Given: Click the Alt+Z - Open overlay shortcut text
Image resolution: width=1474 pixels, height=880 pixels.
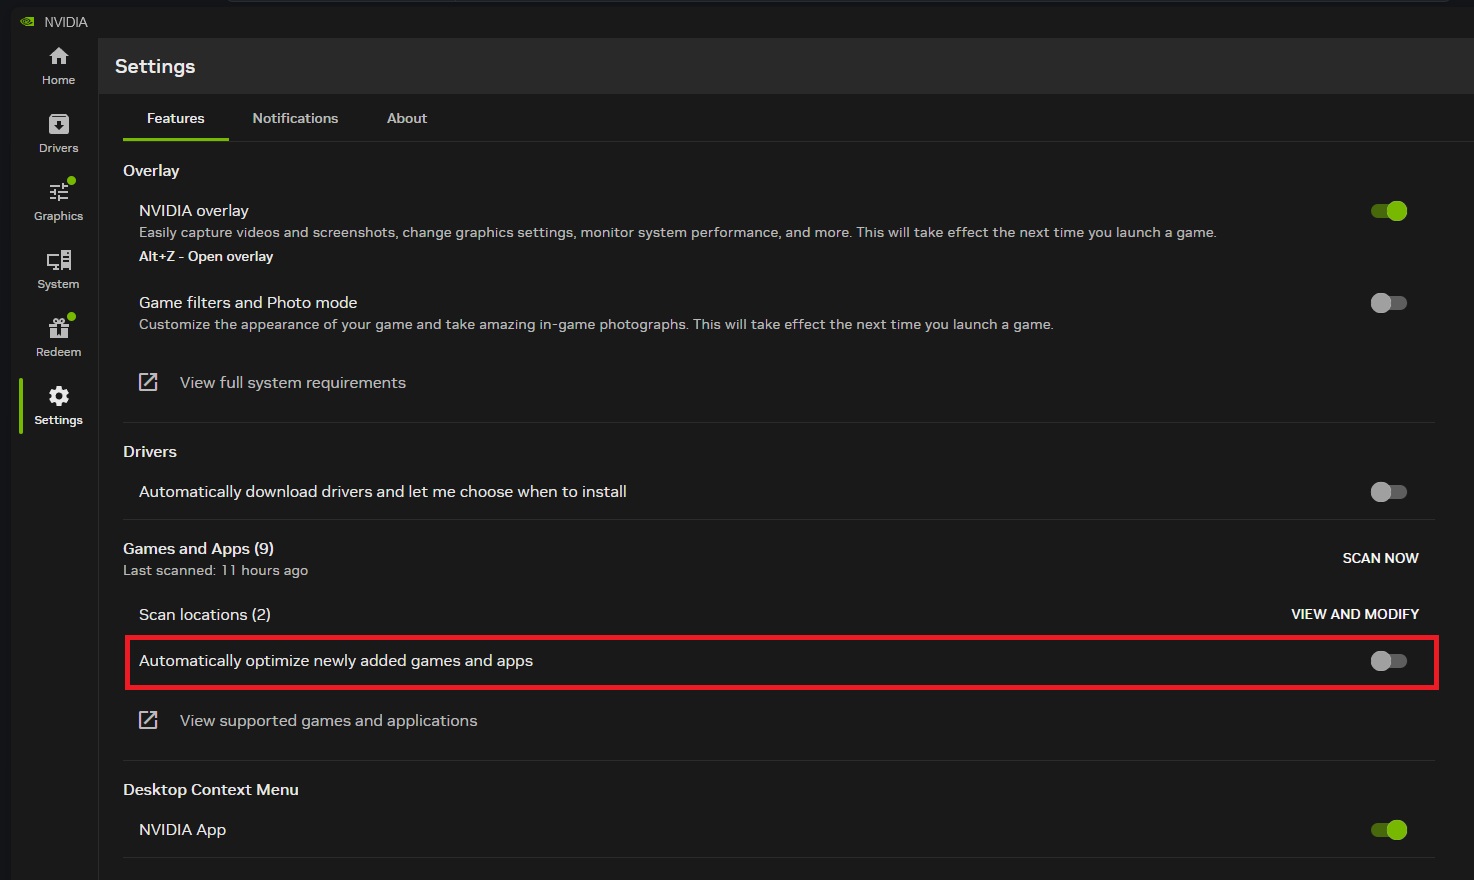Looking at the screenshot, I should (206, 256).
